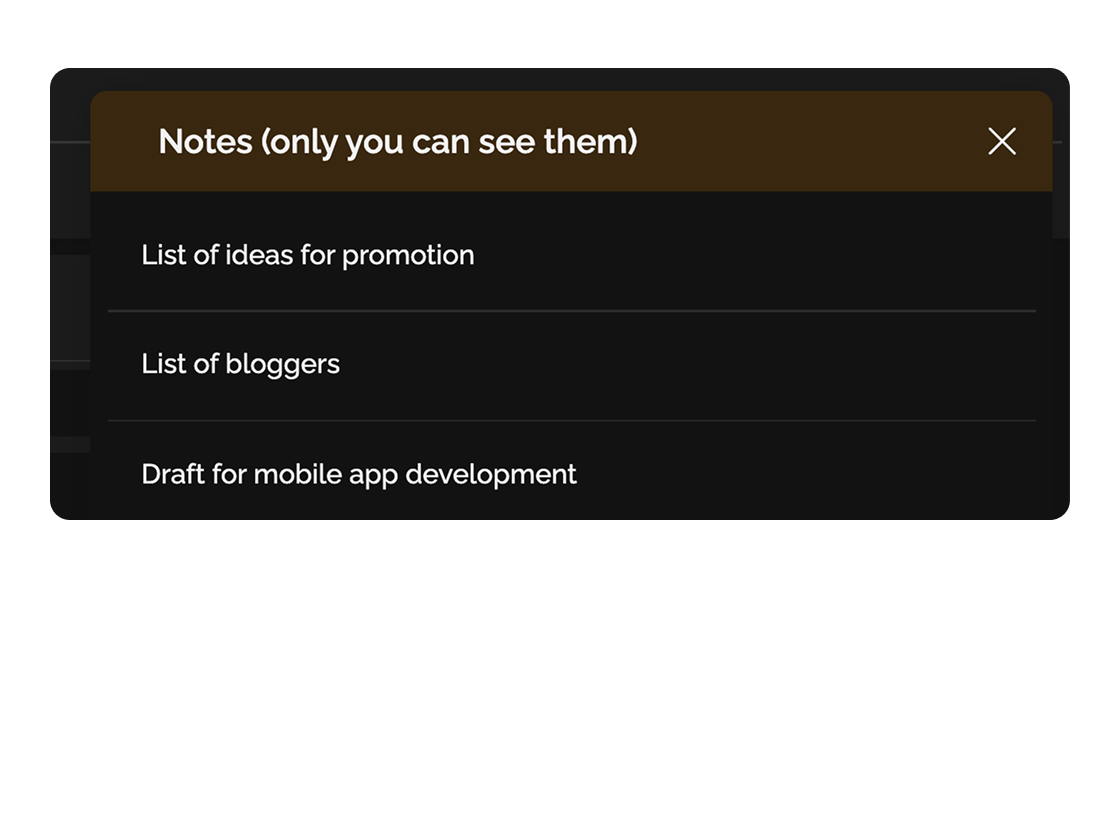Click the word Notes in the header
The image size is (1118, 838).
pos(200,141)
